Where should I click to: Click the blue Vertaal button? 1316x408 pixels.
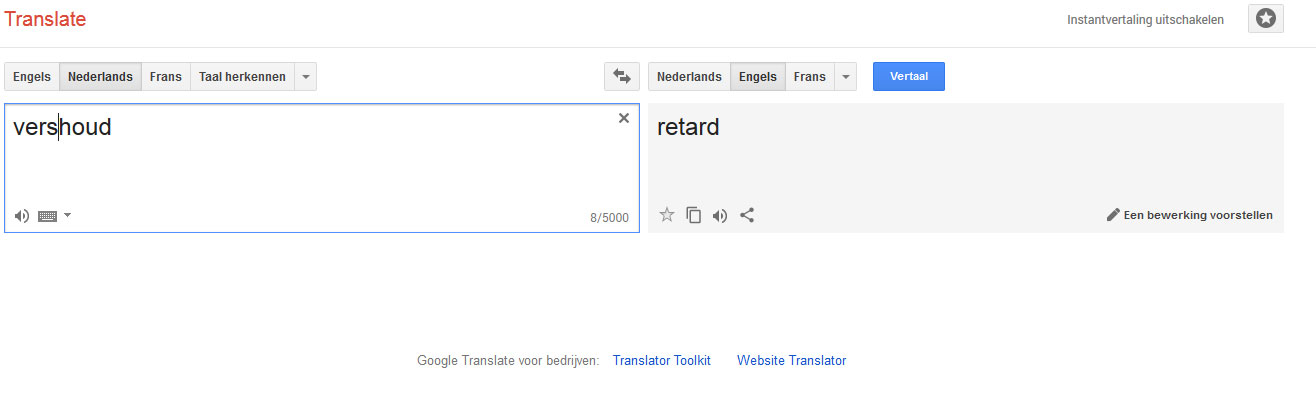[x=909, y=76]
